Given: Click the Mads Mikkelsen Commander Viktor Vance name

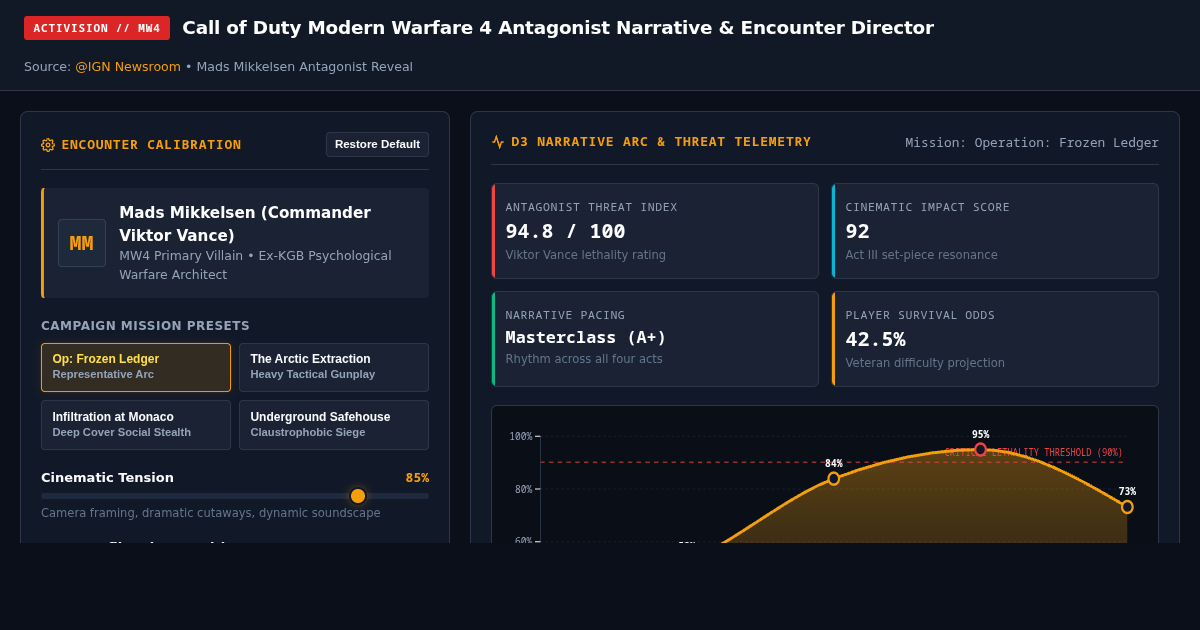Looking at the screenshot, I should (245, 224).
